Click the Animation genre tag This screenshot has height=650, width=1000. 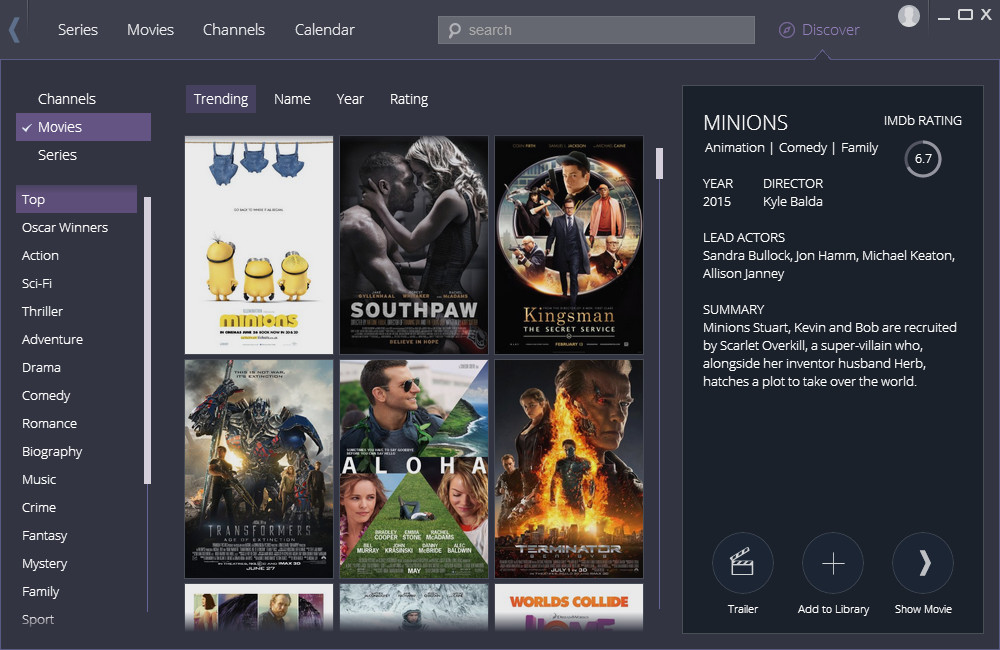pos(735,147)
